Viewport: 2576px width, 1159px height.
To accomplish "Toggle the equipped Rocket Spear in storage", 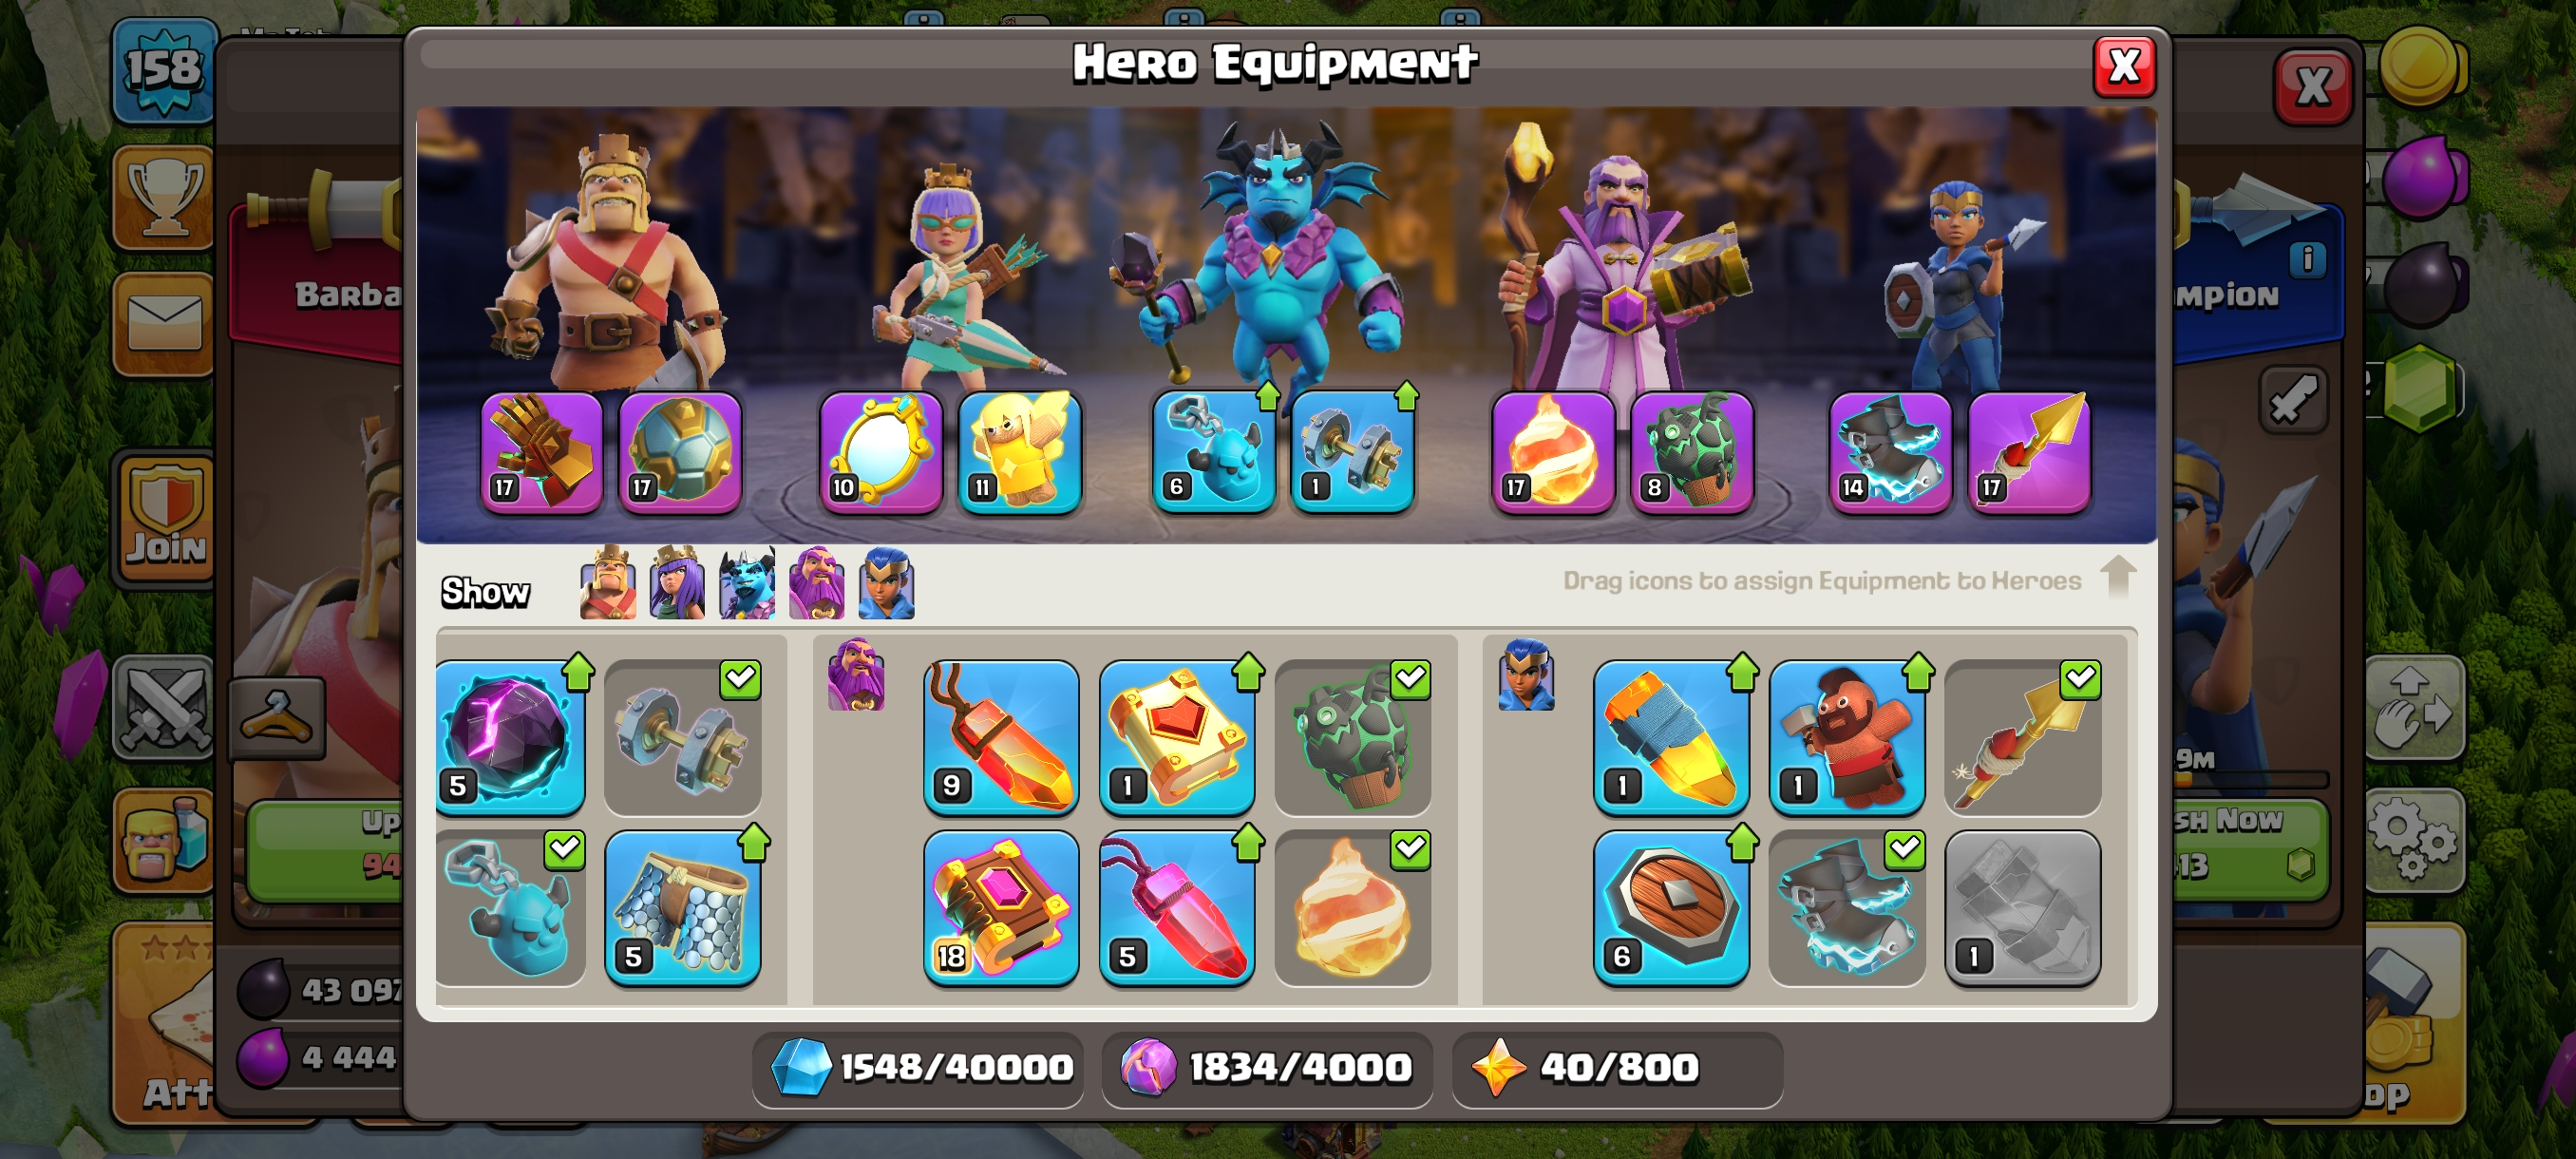I will [2023, 738].
